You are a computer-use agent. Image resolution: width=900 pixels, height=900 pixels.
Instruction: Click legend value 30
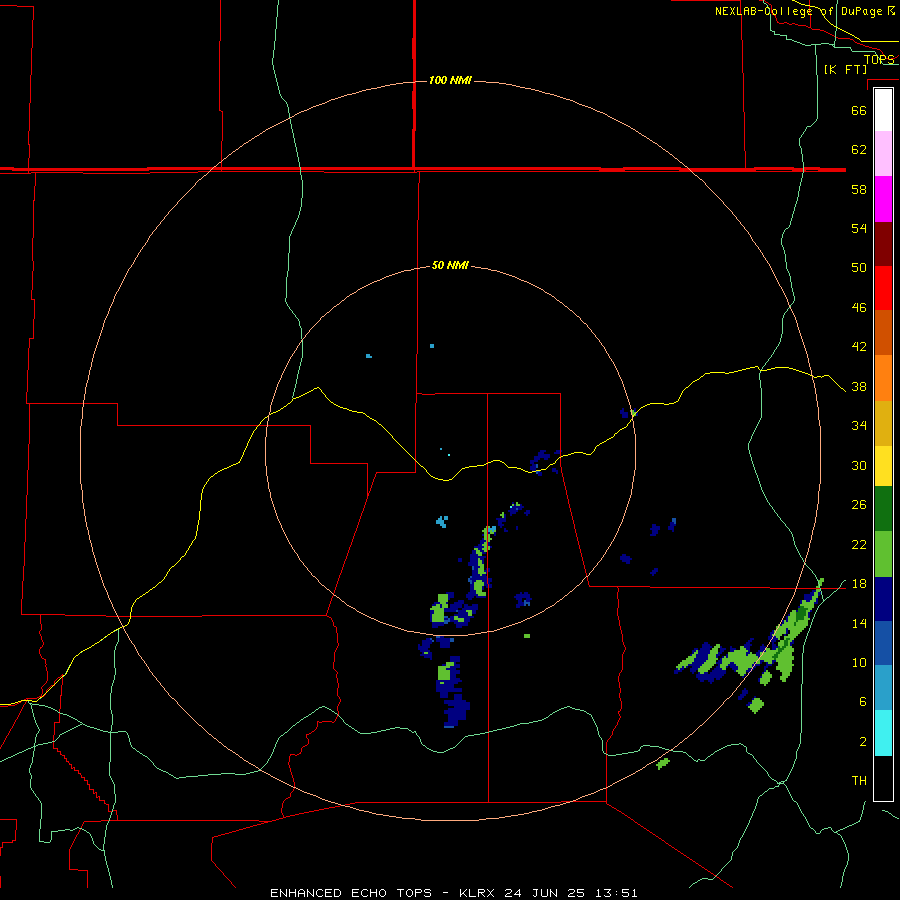point(859,465)
